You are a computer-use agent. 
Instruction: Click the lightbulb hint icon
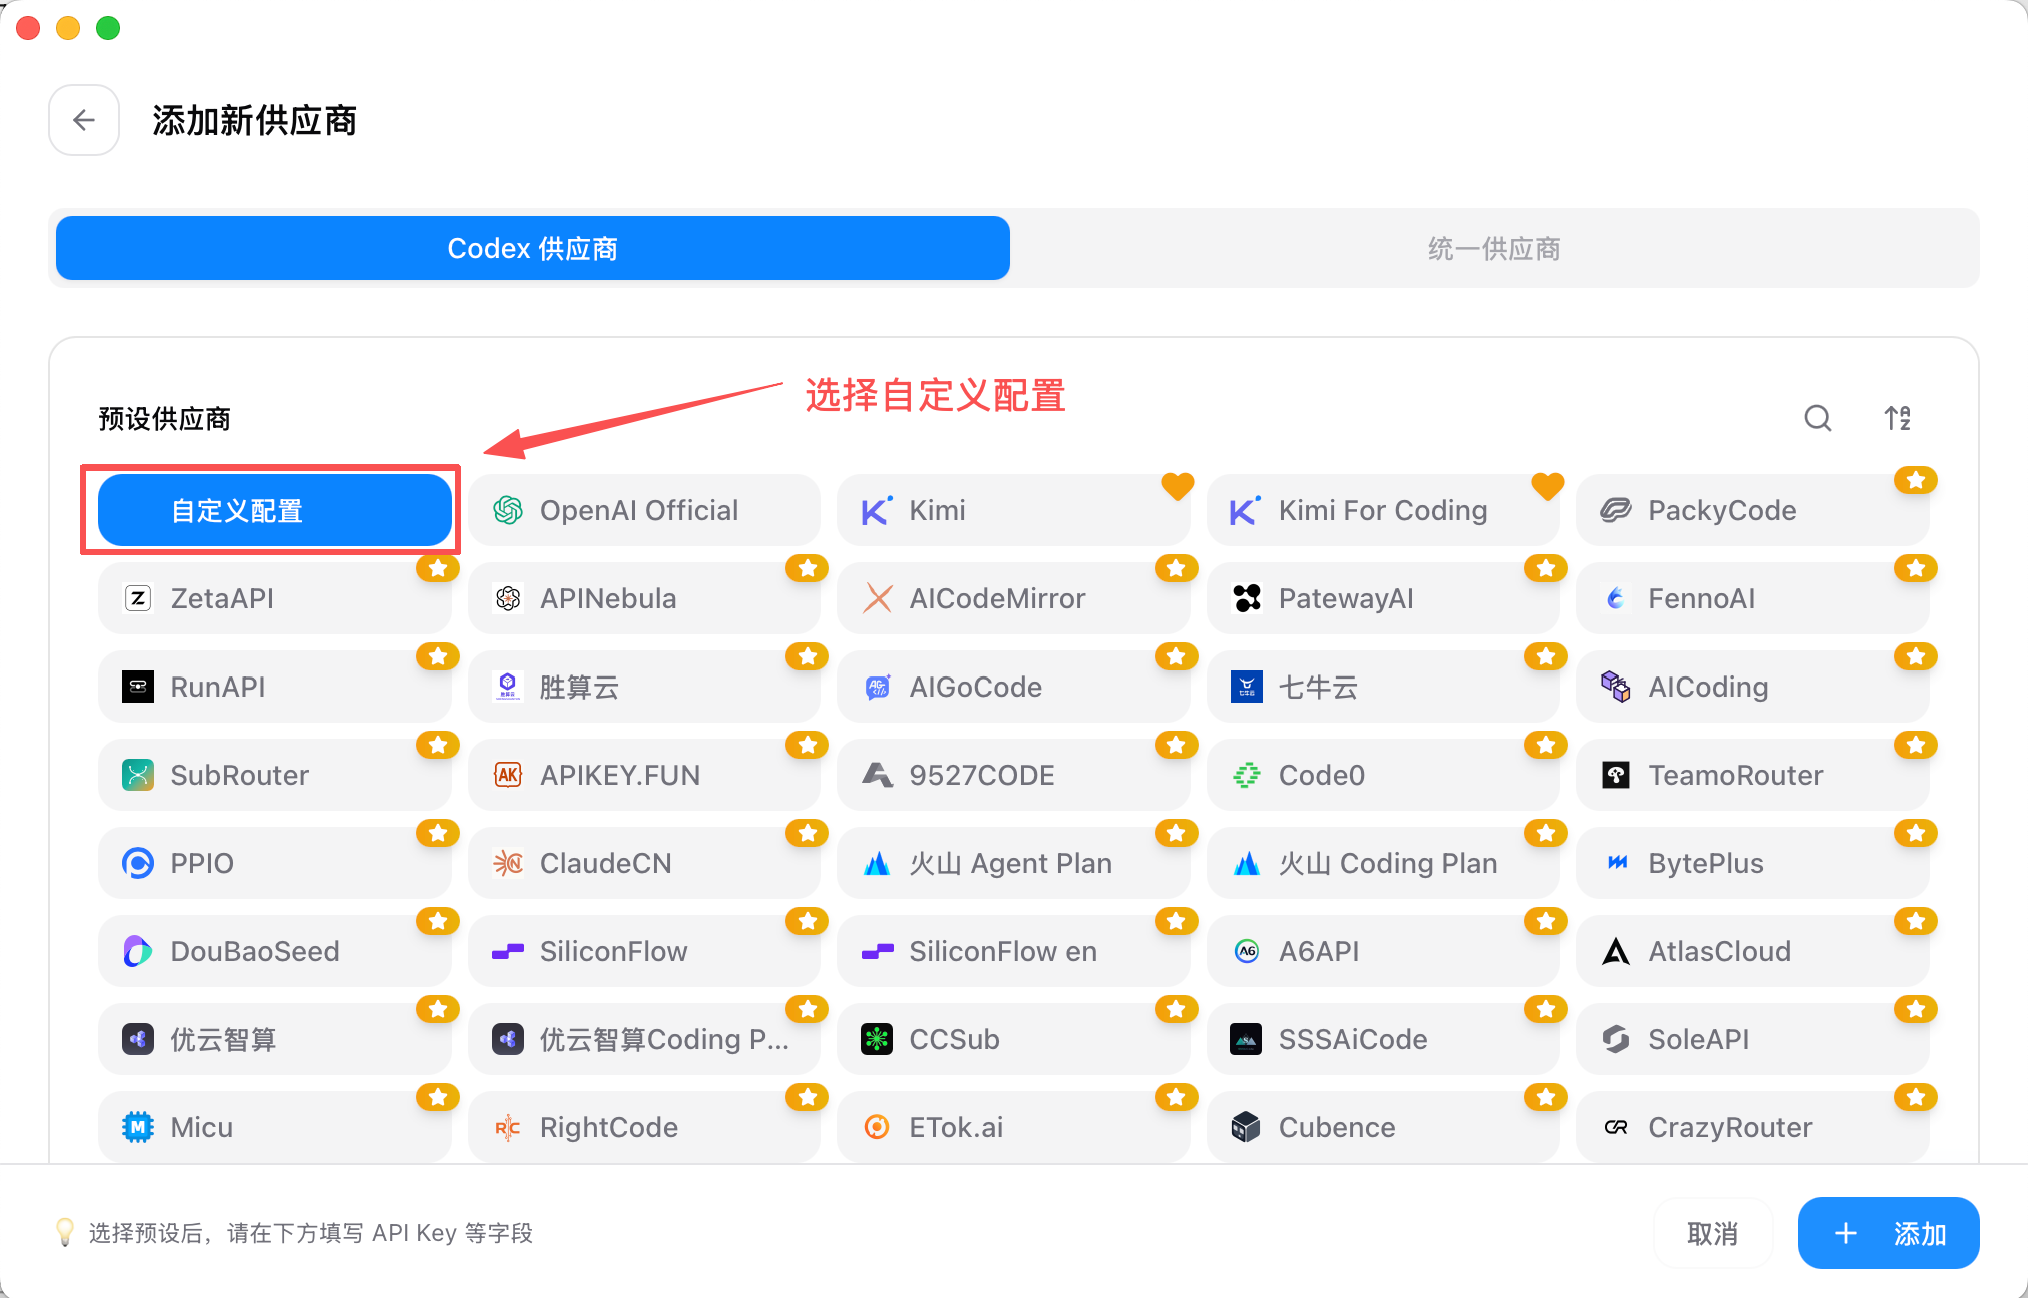(65, 1232)
